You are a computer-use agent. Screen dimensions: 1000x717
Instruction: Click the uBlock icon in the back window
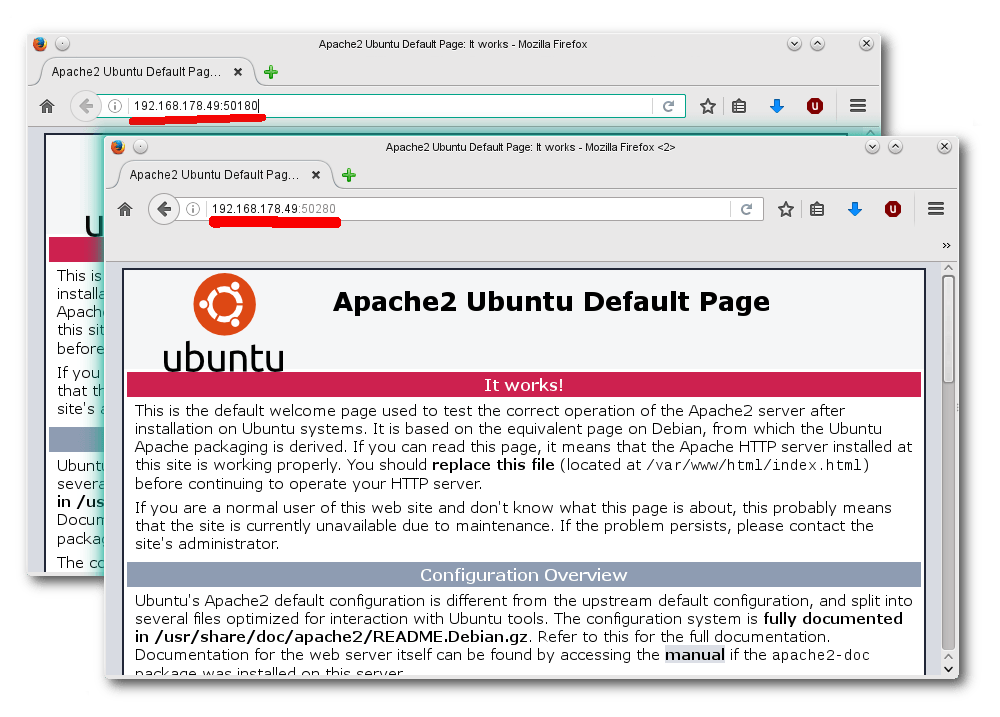[x=814, y=106]
